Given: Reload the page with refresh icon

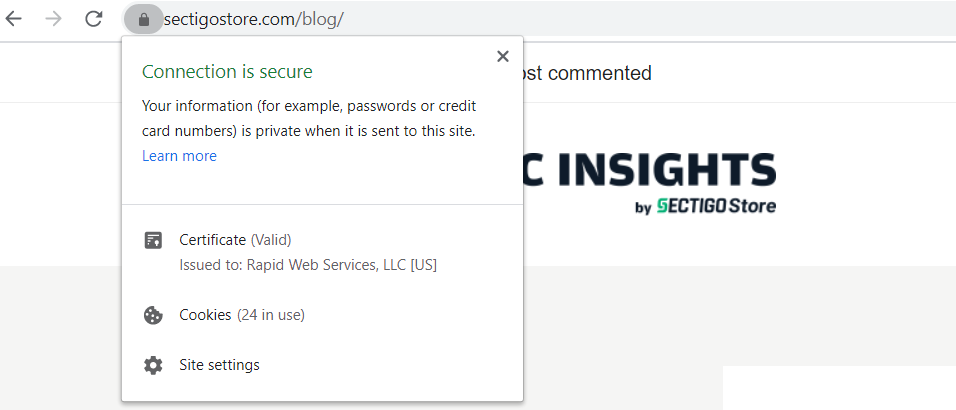Looking at the screenshot, I should point(93,19).
